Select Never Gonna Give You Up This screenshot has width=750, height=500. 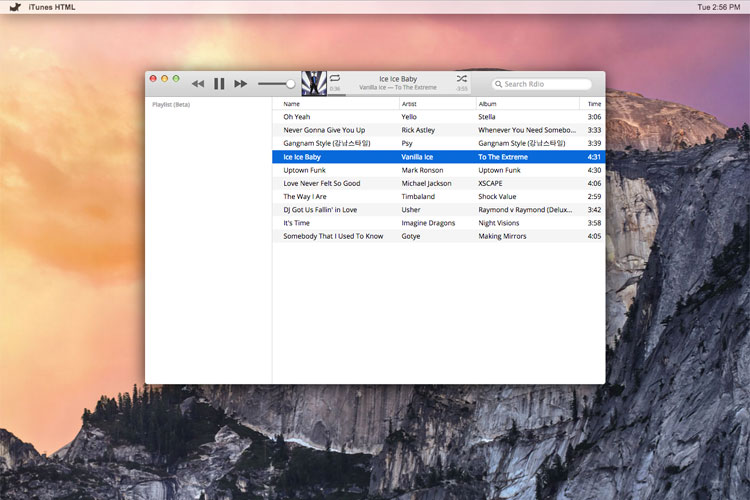(x=324, y=130)
